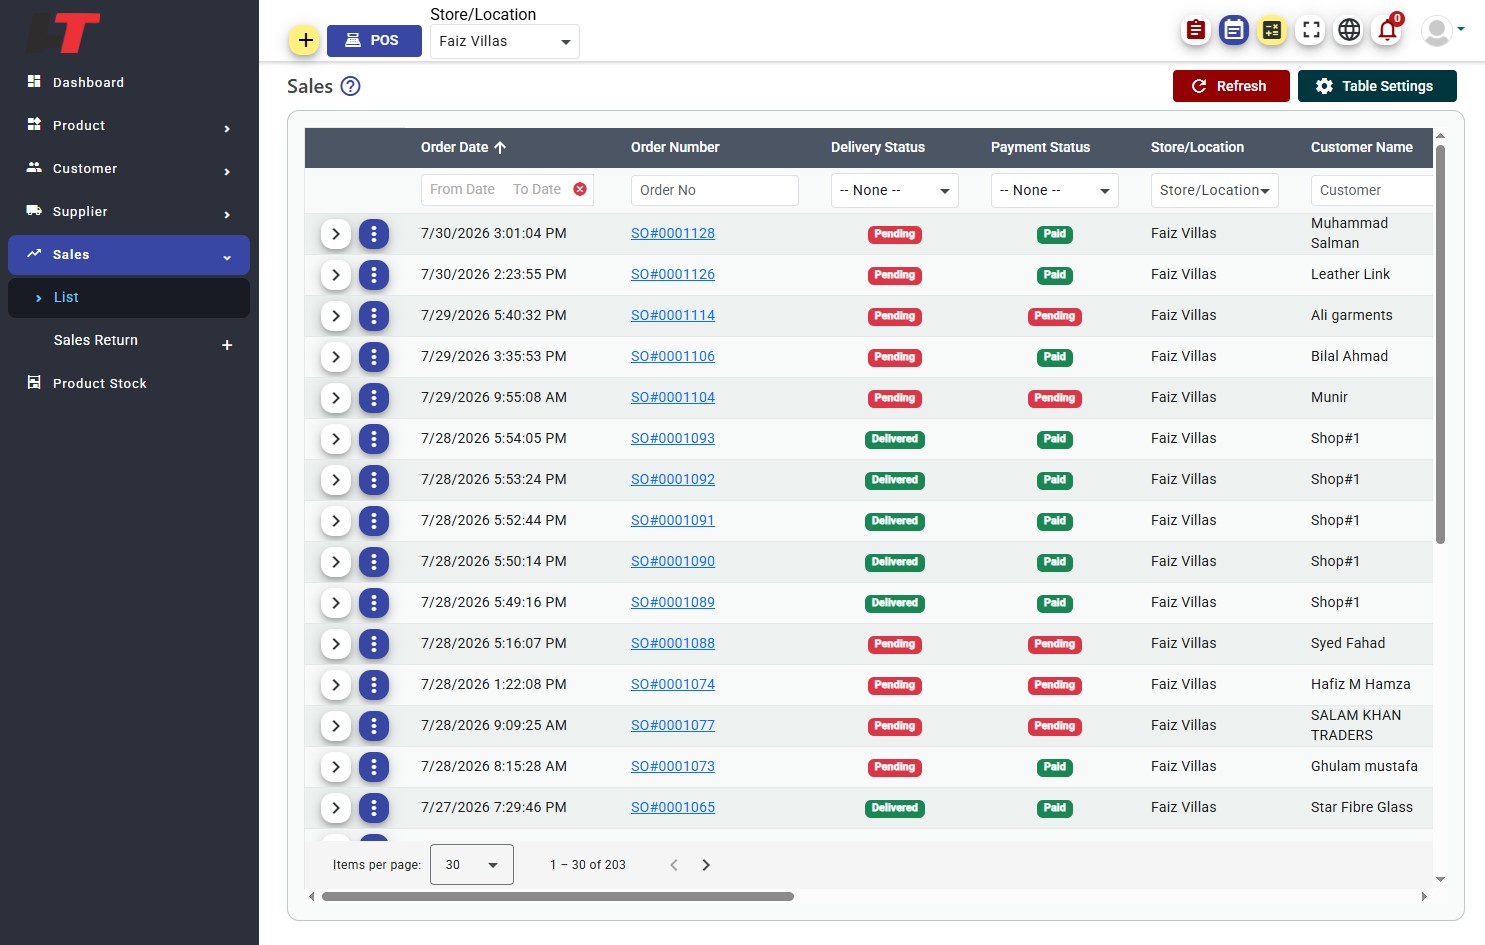Screen dimensions: 1485x945
Task: Expand row details for SO#0001088
Action: (x=336, y=644)
